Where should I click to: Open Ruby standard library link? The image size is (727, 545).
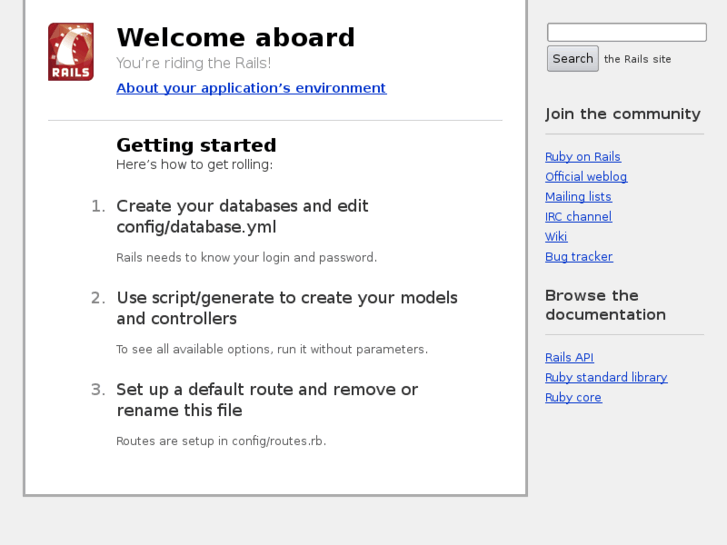click(606, 378)
